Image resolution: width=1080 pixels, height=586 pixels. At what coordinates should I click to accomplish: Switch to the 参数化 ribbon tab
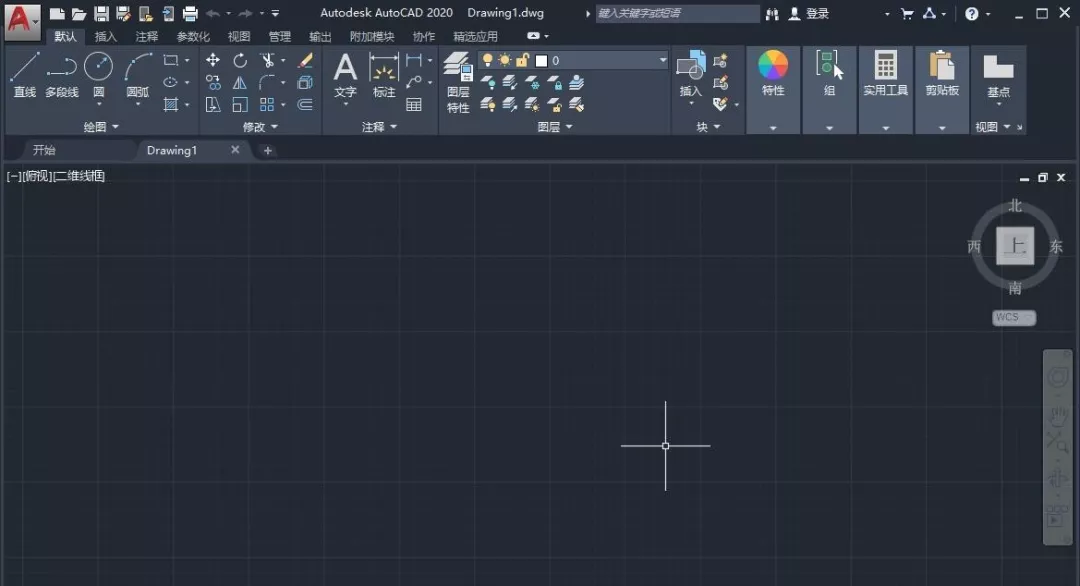pyautogui.click(x=193, y=36)
